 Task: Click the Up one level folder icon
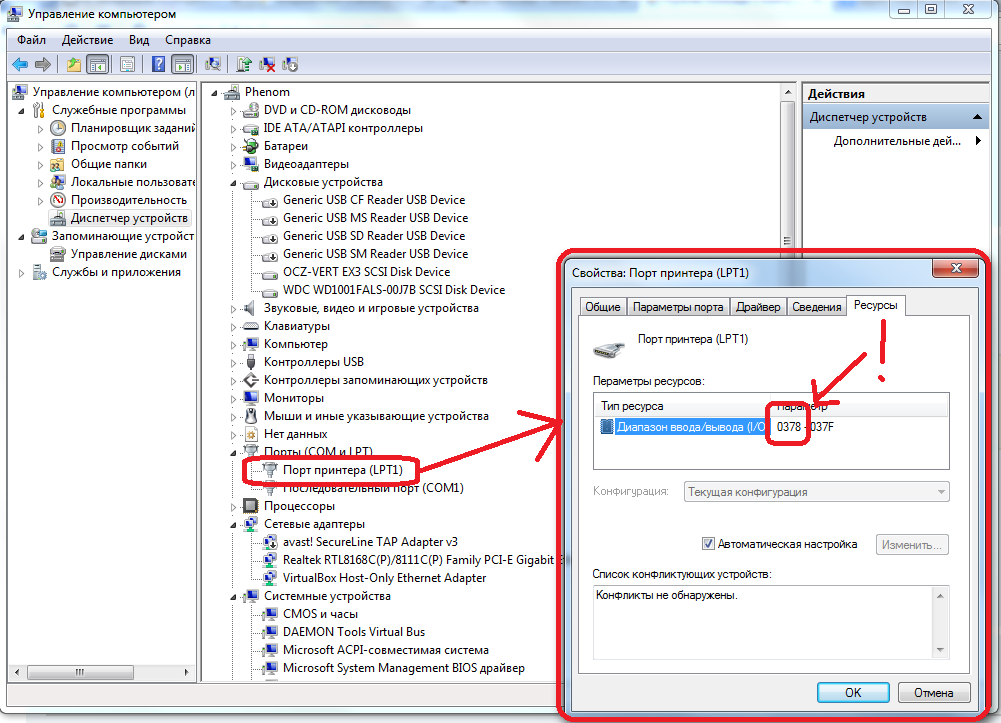coord(74,64)
